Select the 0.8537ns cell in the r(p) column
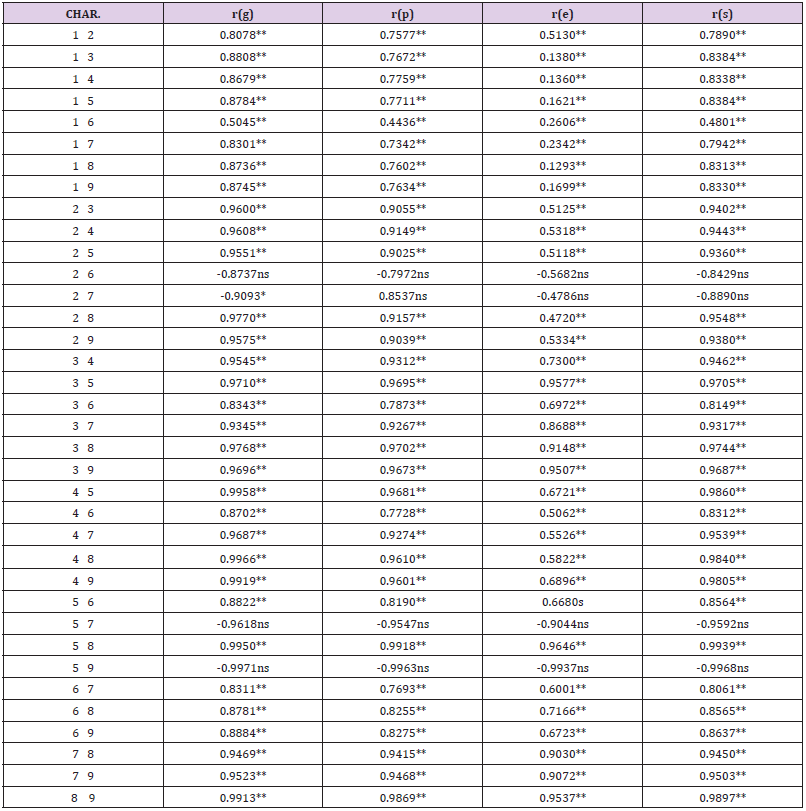Image resolution: width=806 pixels, height=811 pixels. pyautogui.click(x=402, y=296)
